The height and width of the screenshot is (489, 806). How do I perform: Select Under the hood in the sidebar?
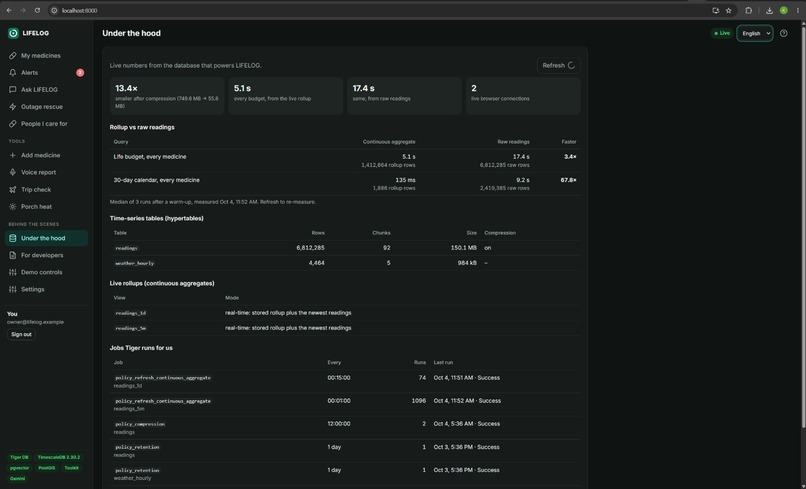coord(46,238)
